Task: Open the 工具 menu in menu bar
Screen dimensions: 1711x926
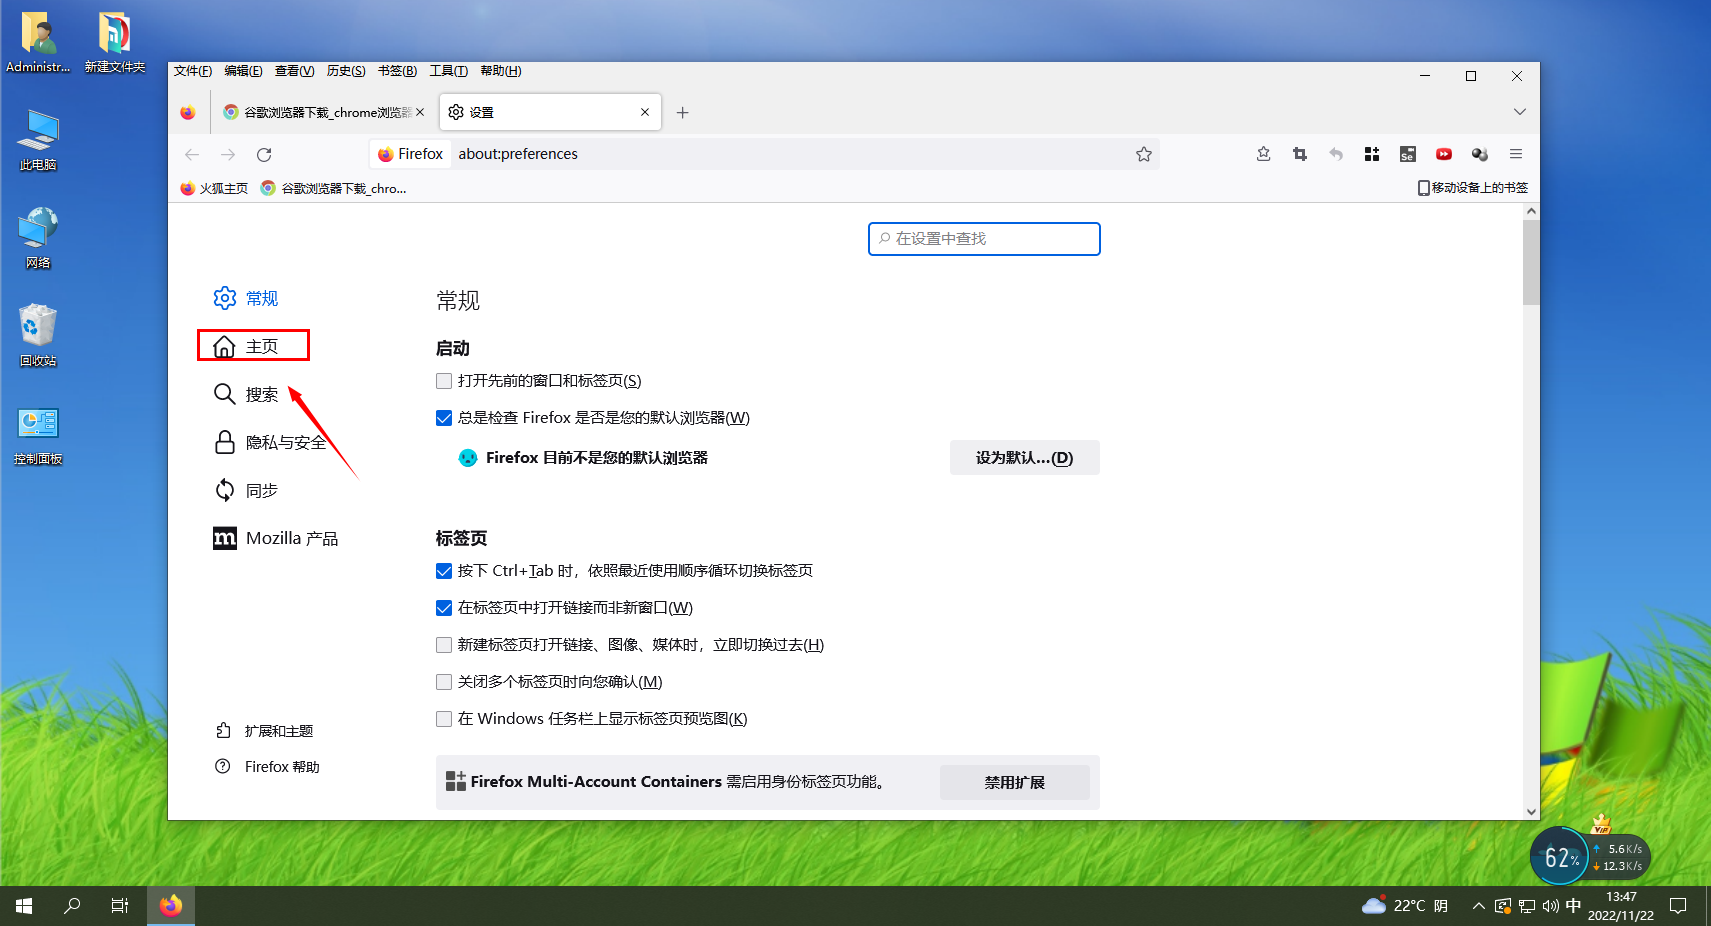Action: point(448,71)
